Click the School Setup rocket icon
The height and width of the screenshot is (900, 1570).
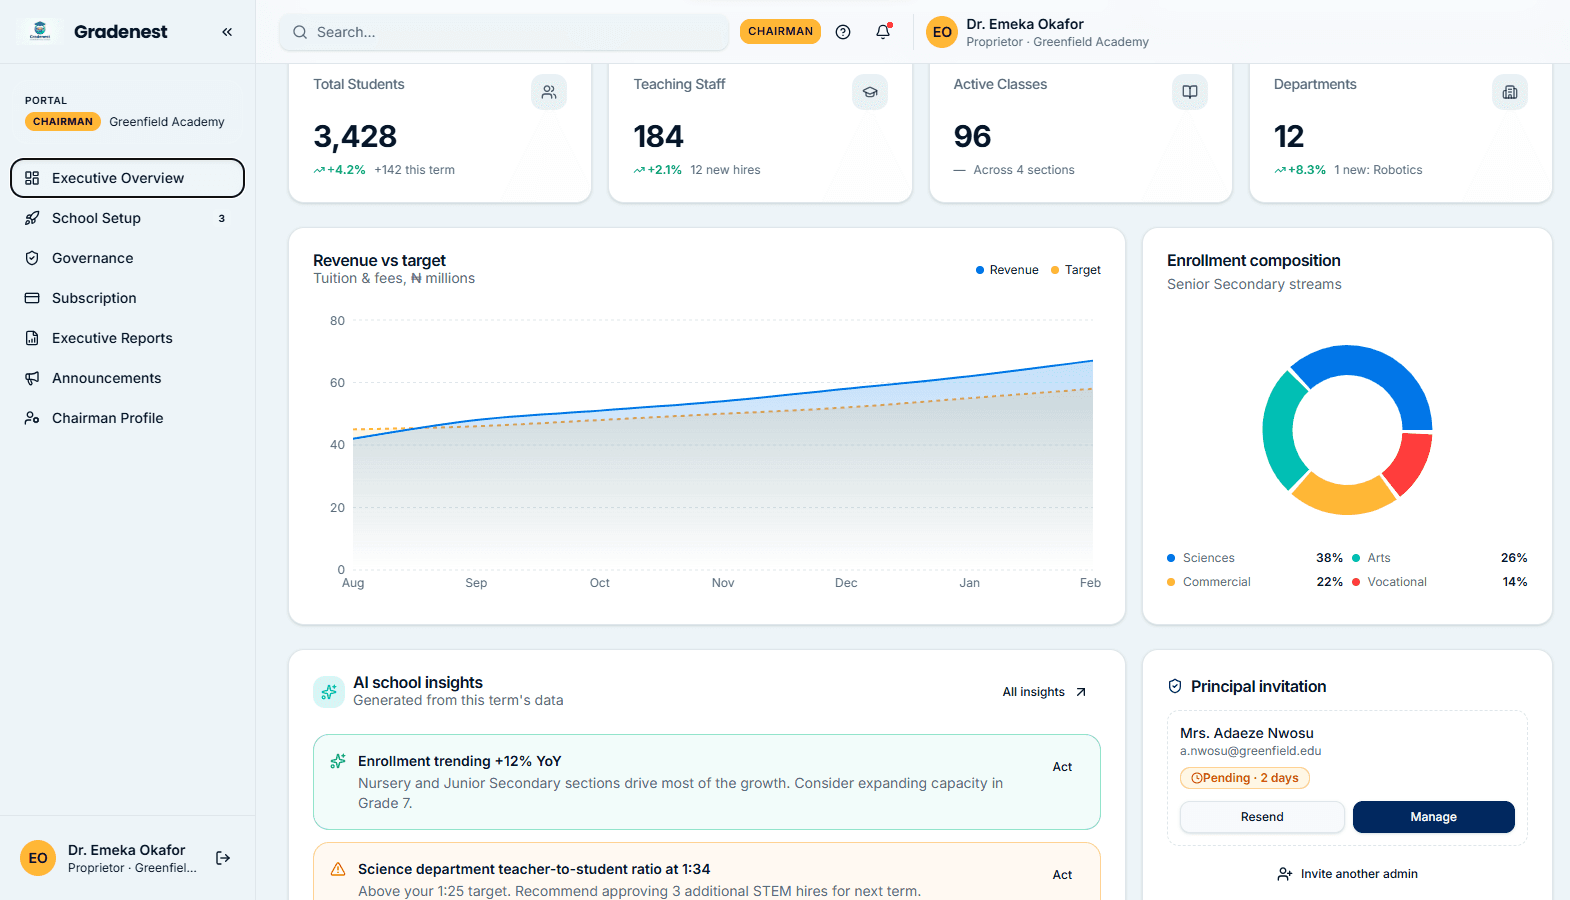point(32,218)
